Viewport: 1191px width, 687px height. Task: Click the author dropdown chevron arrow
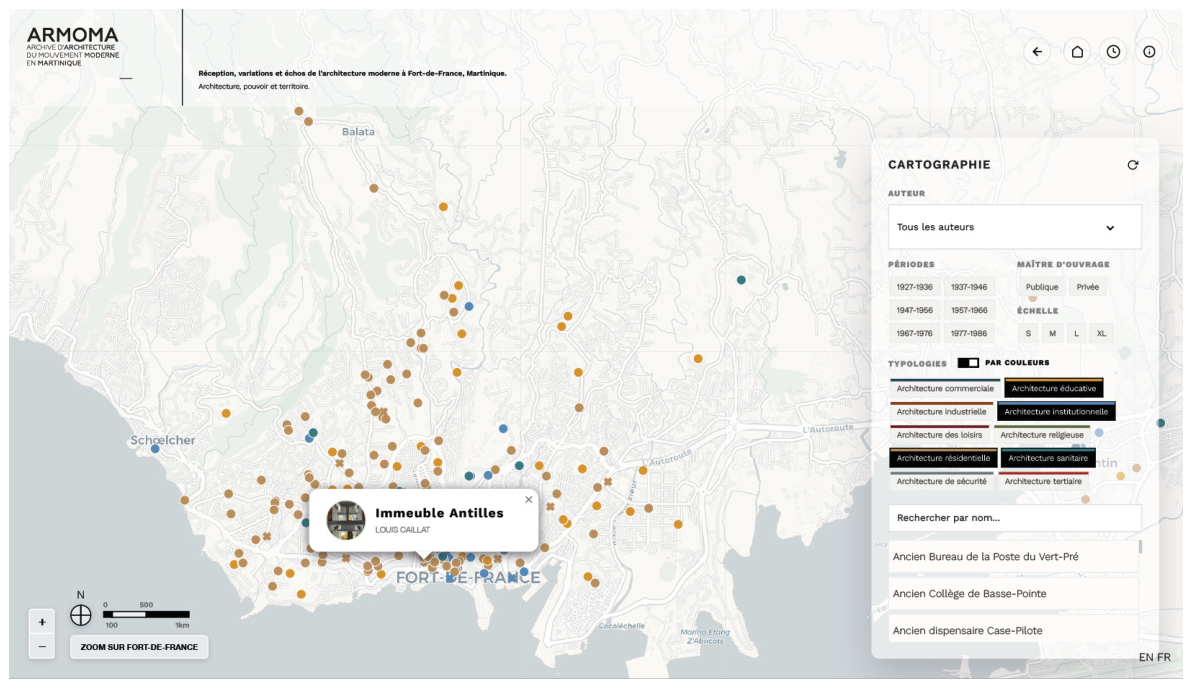[1110, 228]
